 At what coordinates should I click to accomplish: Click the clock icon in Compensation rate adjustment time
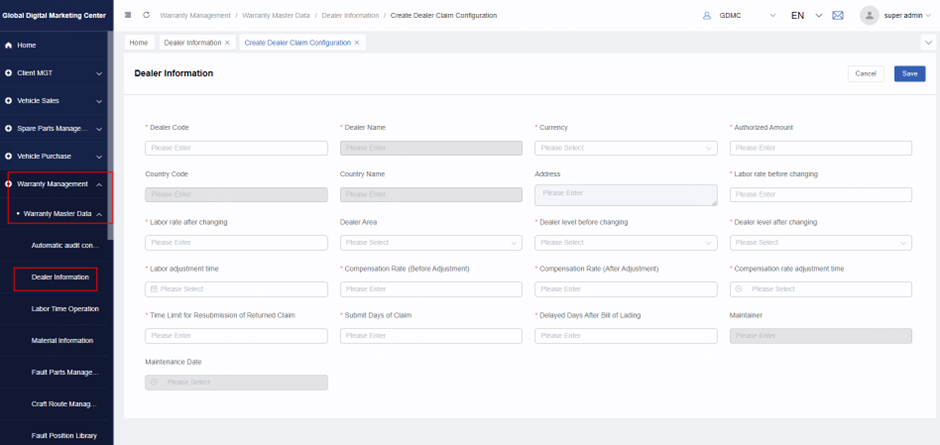coord(739,289)
